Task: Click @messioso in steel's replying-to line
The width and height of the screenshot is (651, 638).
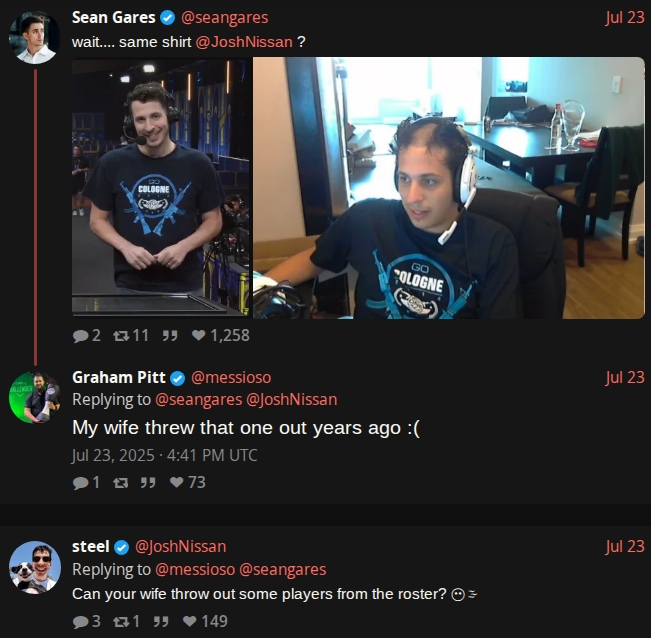Action: point(195,570)
